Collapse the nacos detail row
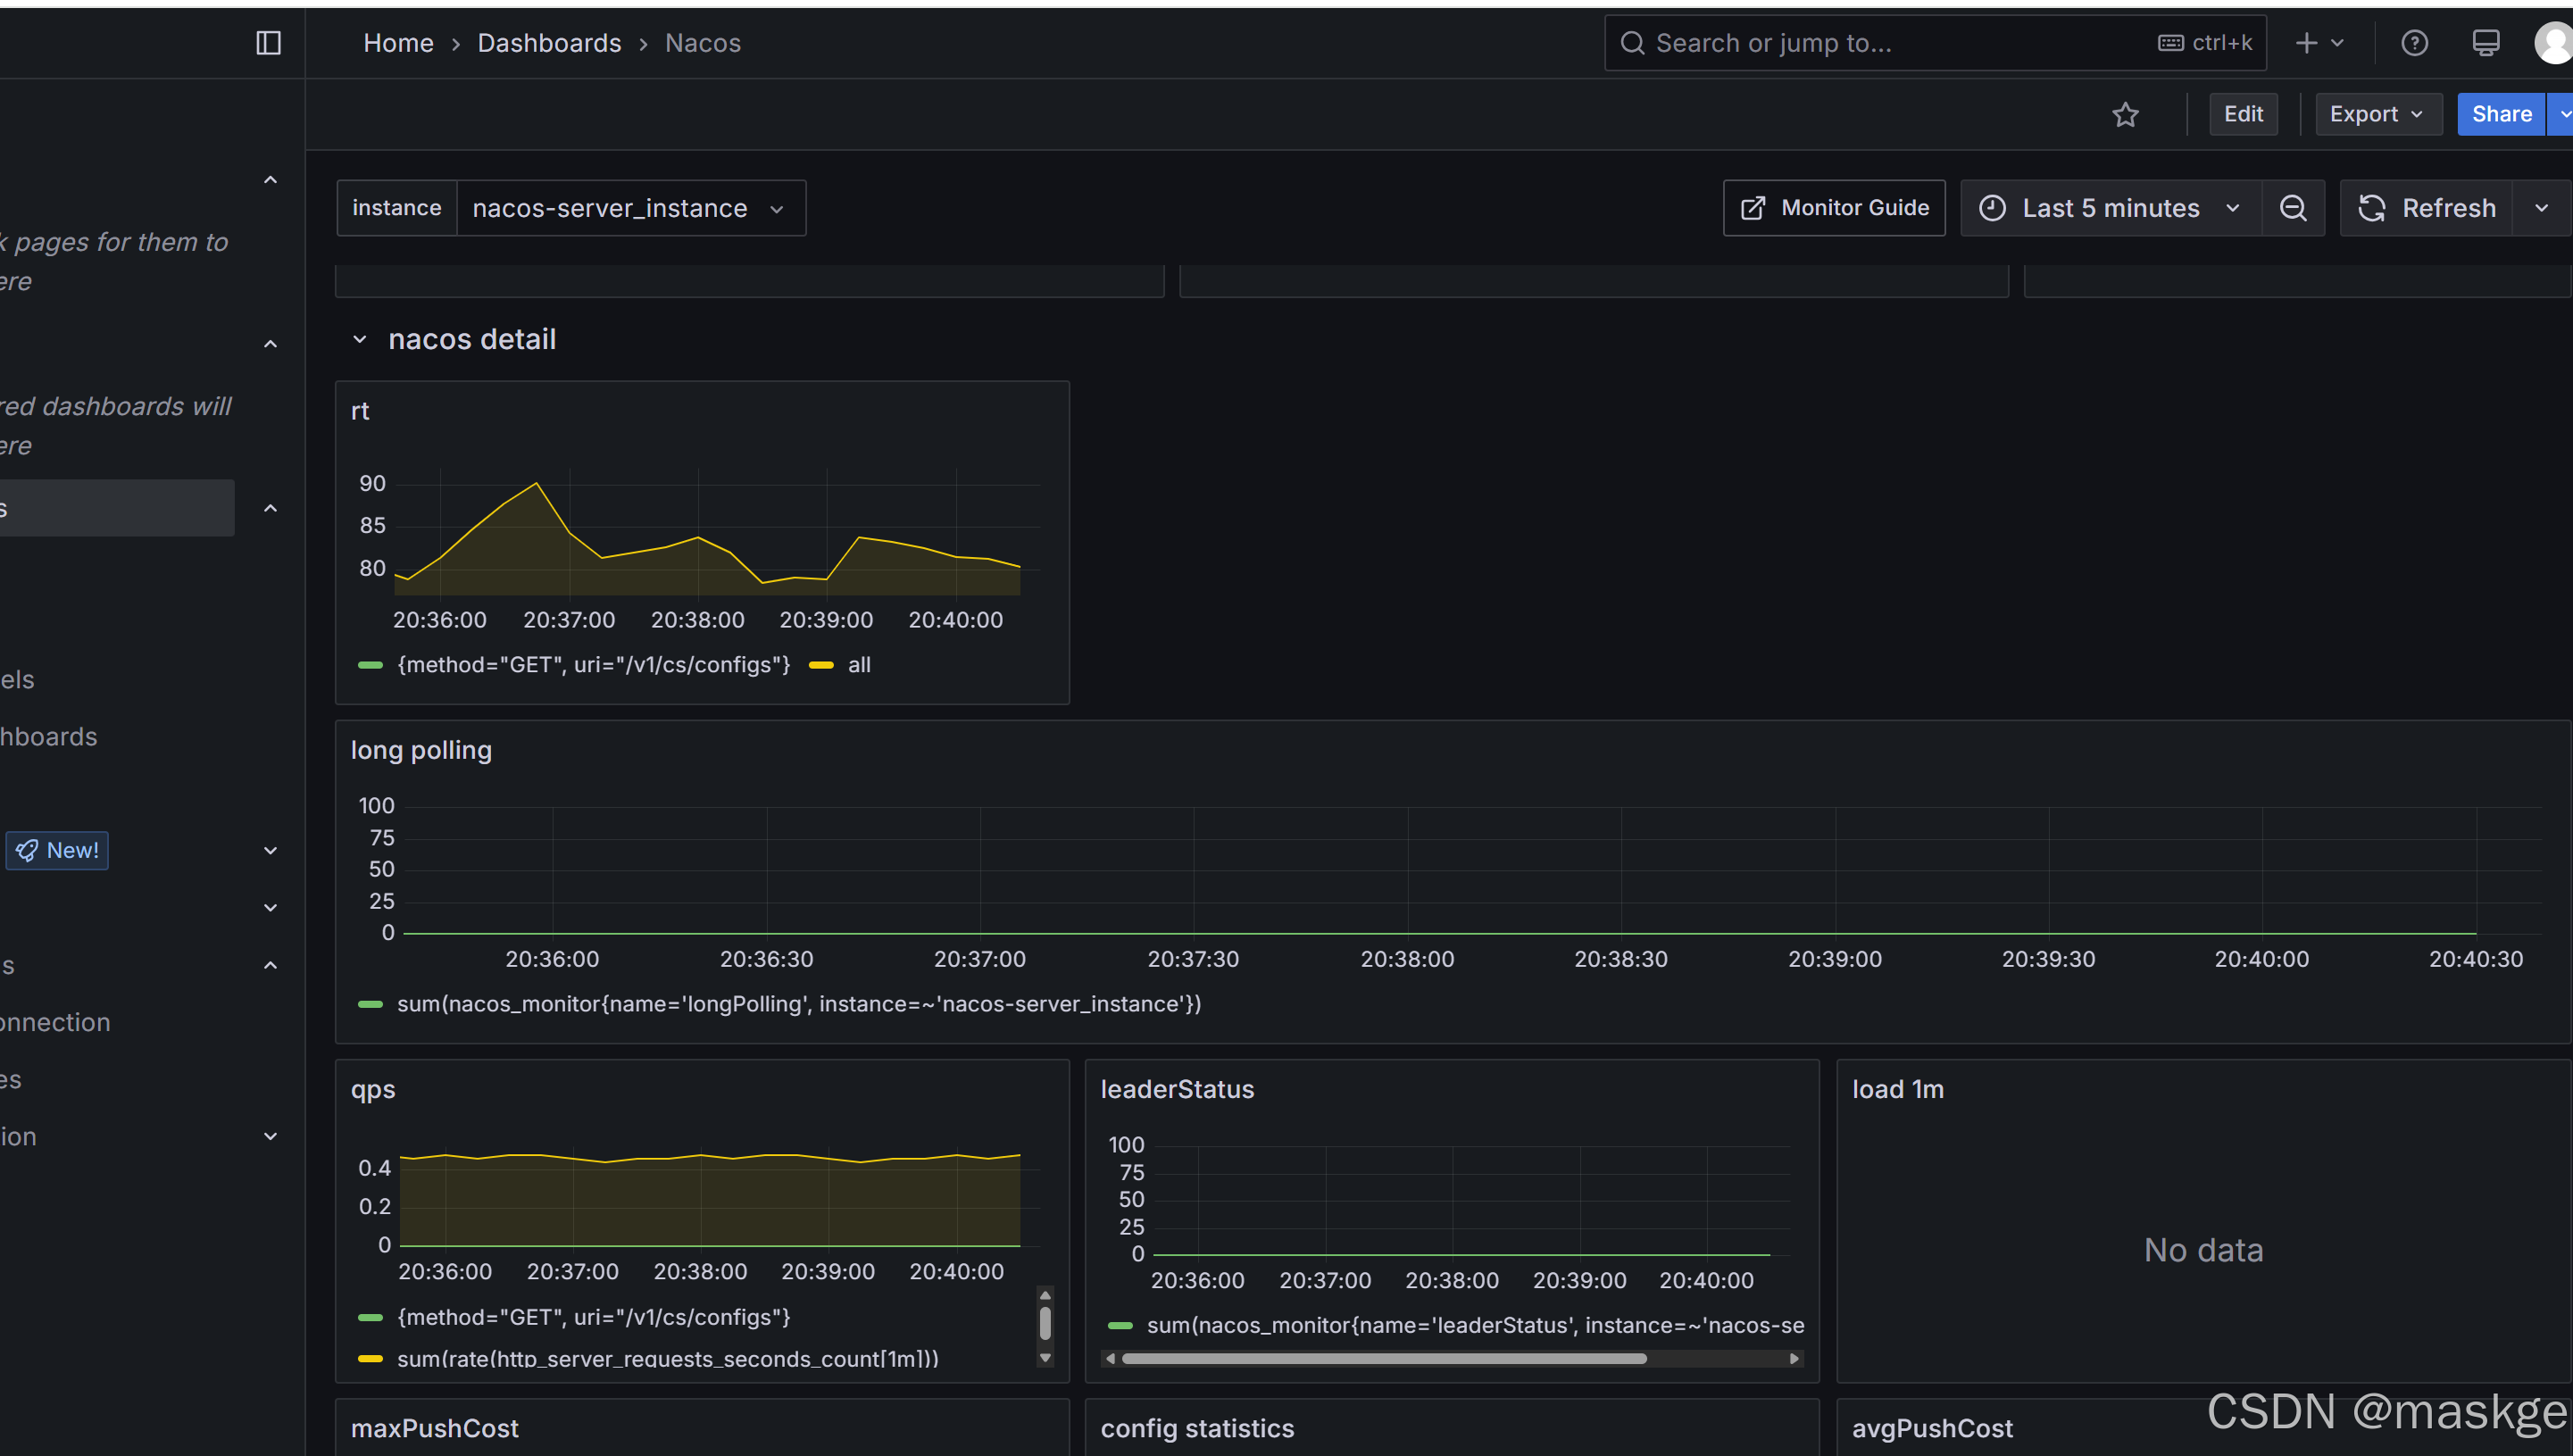Viewport: 2573px width, 1456px height. pos(360,340)
